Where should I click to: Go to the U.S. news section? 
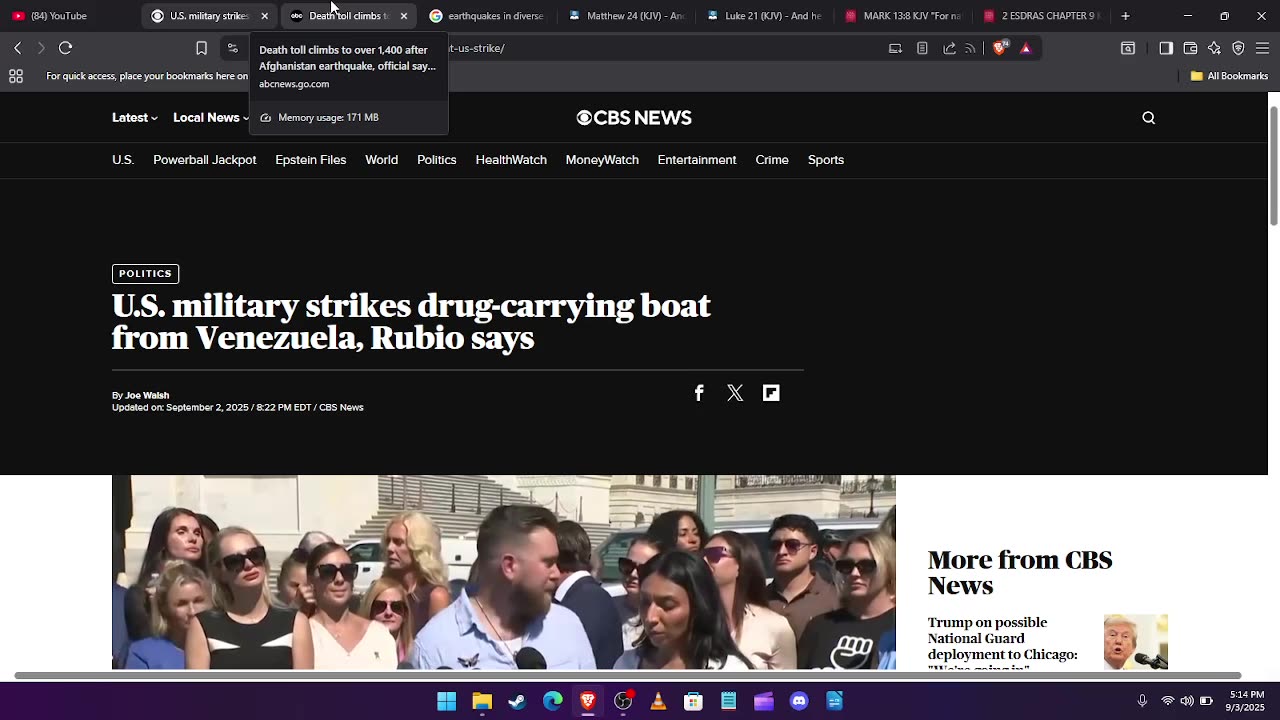[123, 160]
